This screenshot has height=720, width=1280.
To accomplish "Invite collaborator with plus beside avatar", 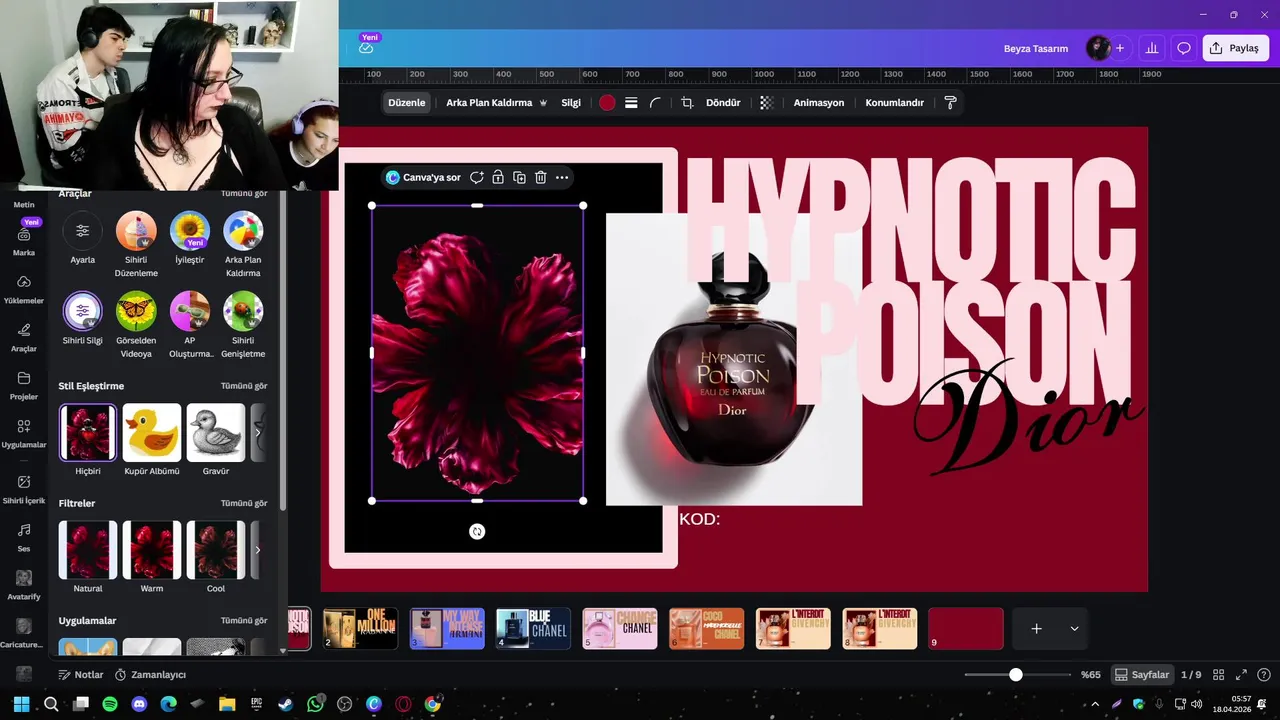I will point(1120,48).
